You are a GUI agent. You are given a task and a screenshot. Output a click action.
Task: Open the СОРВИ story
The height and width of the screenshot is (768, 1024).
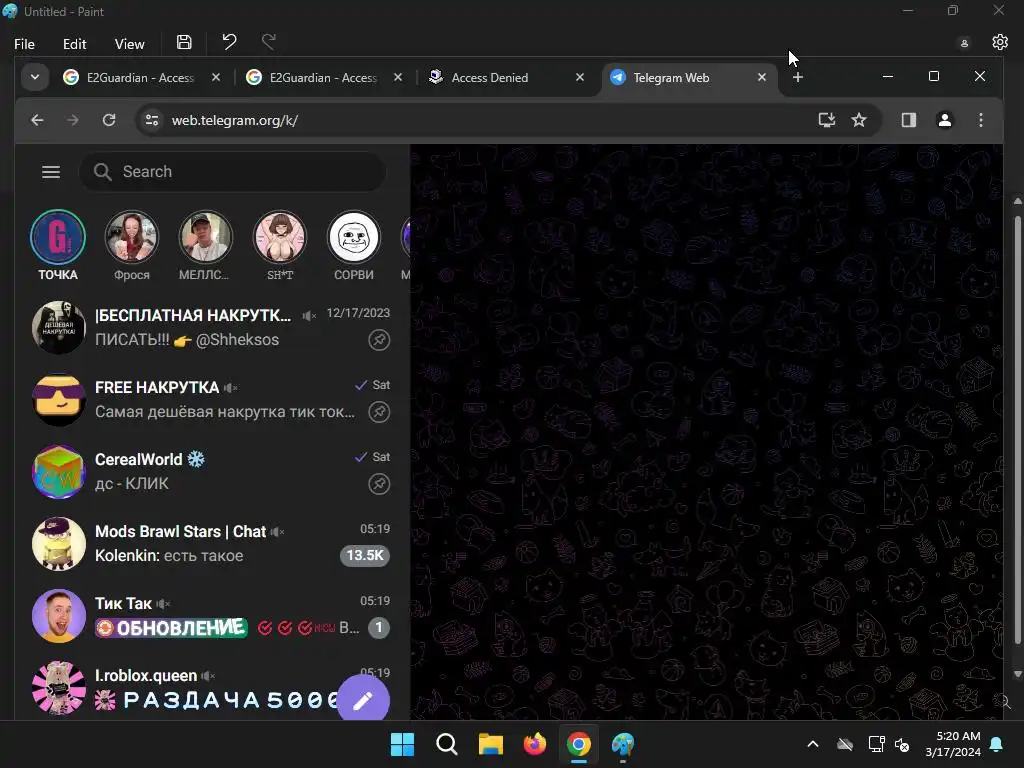(354, 246)
